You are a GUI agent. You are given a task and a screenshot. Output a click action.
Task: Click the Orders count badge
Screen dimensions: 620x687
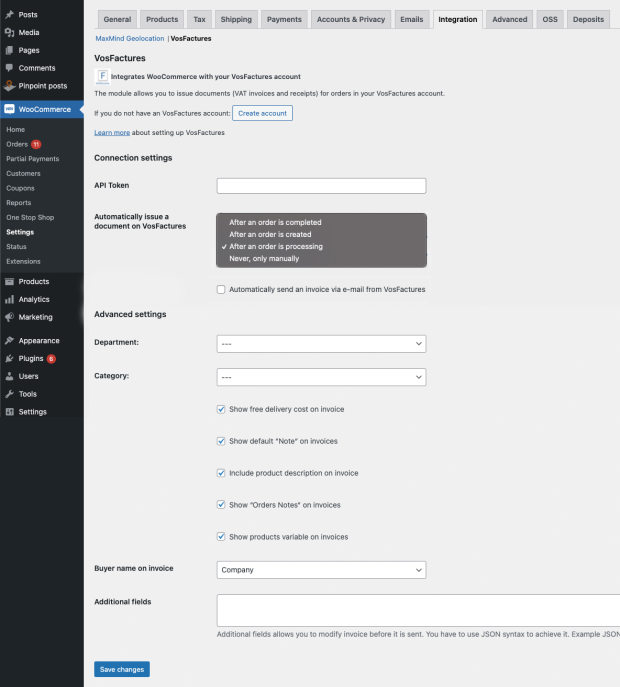pyautogui.click(x=36, y=144)
